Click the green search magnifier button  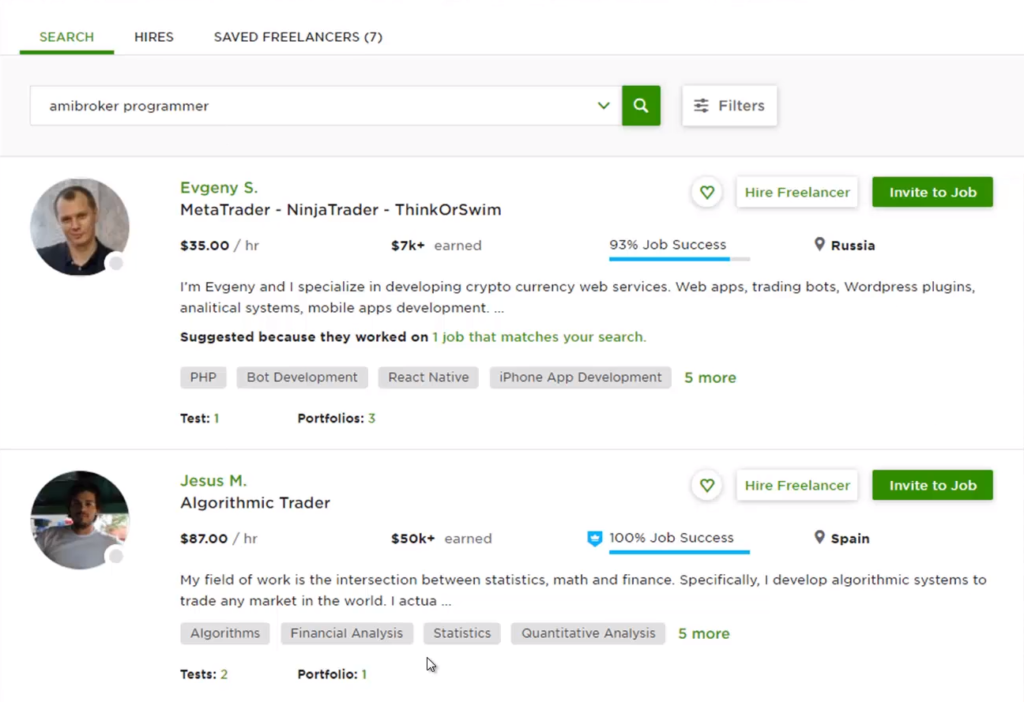(x=641, y=106)
